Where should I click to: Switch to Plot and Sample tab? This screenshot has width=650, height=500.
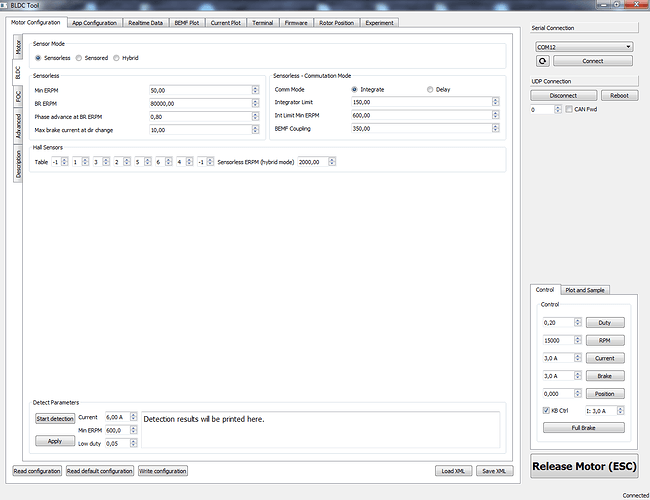[x=585, y=290]
